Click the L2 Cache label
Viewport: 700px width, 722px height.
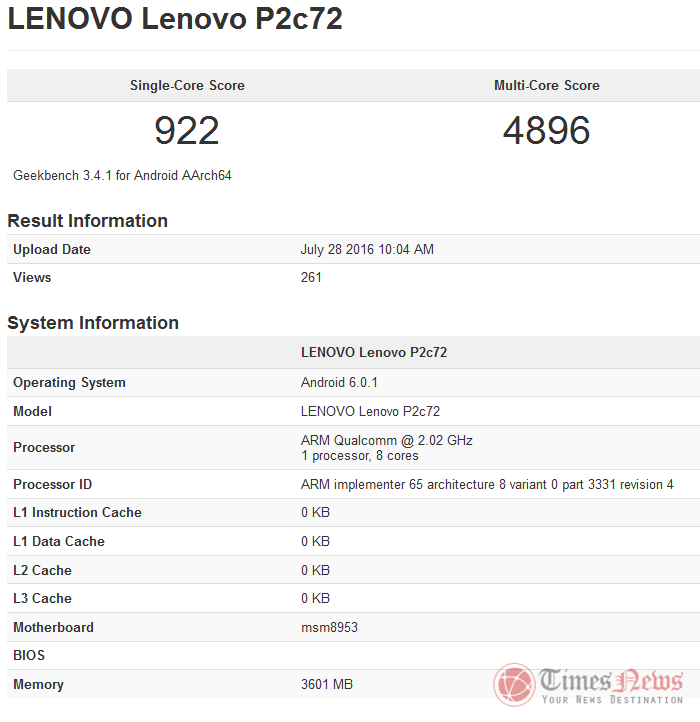pos(42,571)
